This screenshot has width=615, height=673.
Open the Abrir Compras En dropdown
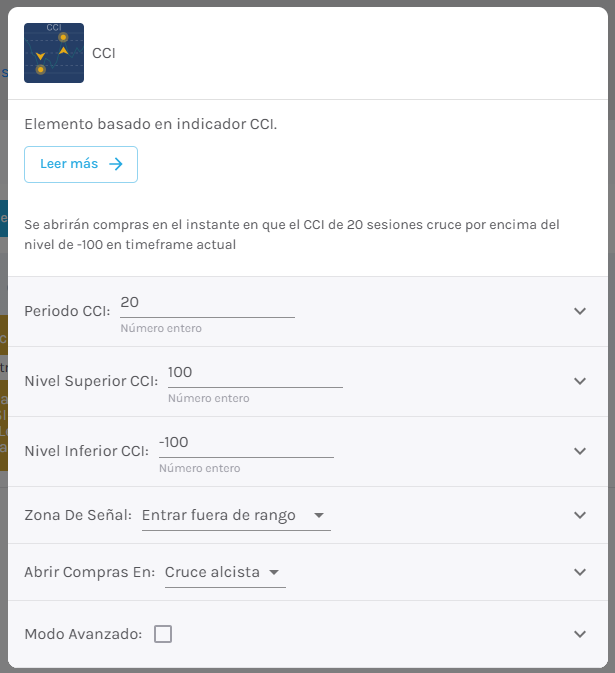[225, 573]
